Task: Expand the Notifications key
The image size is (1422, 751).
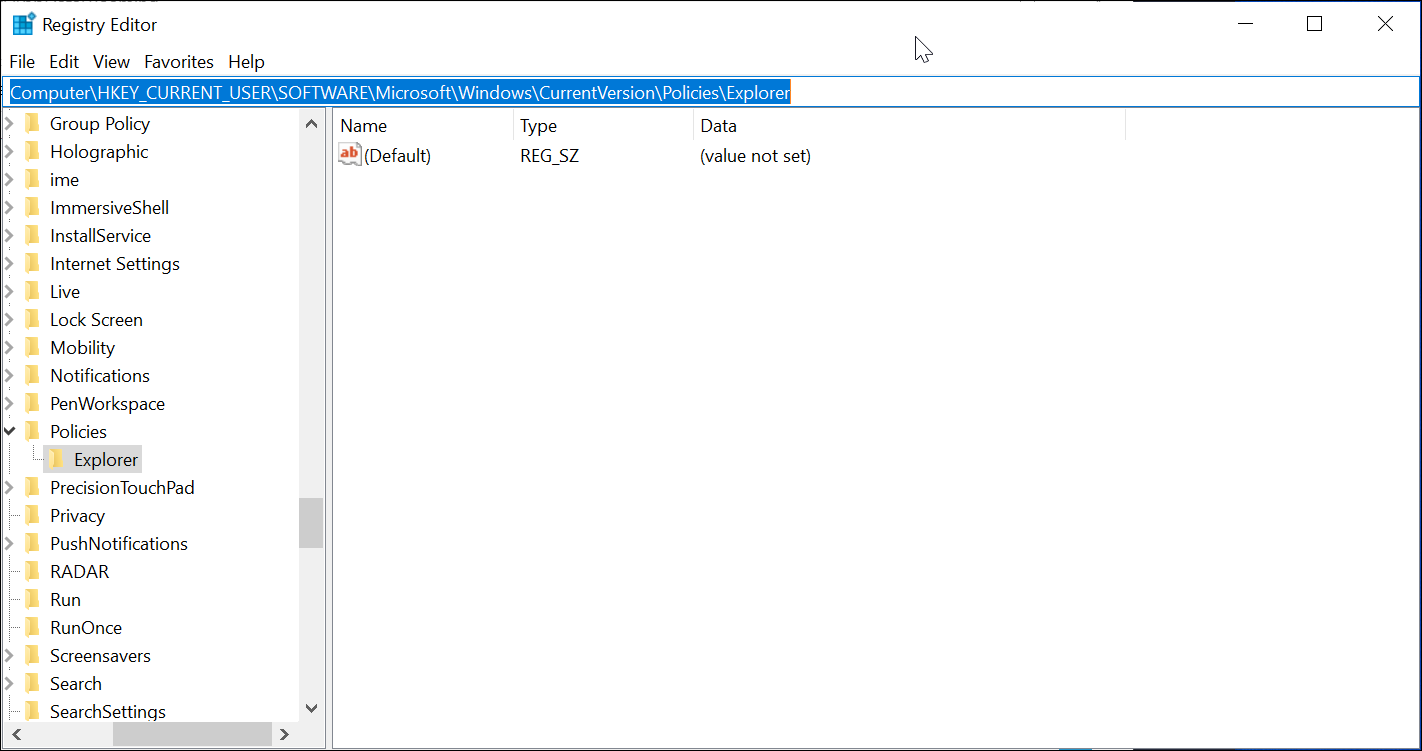Action: pos(10,376)
